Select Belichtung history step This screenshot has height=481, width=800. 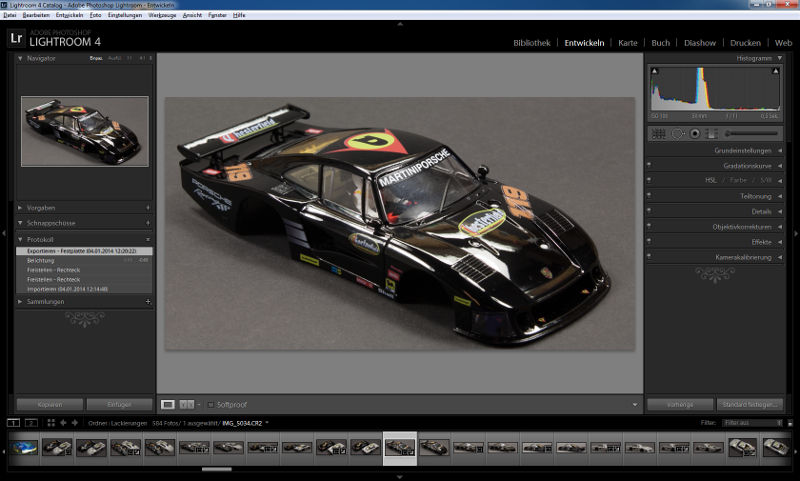[x=84, y=260]
